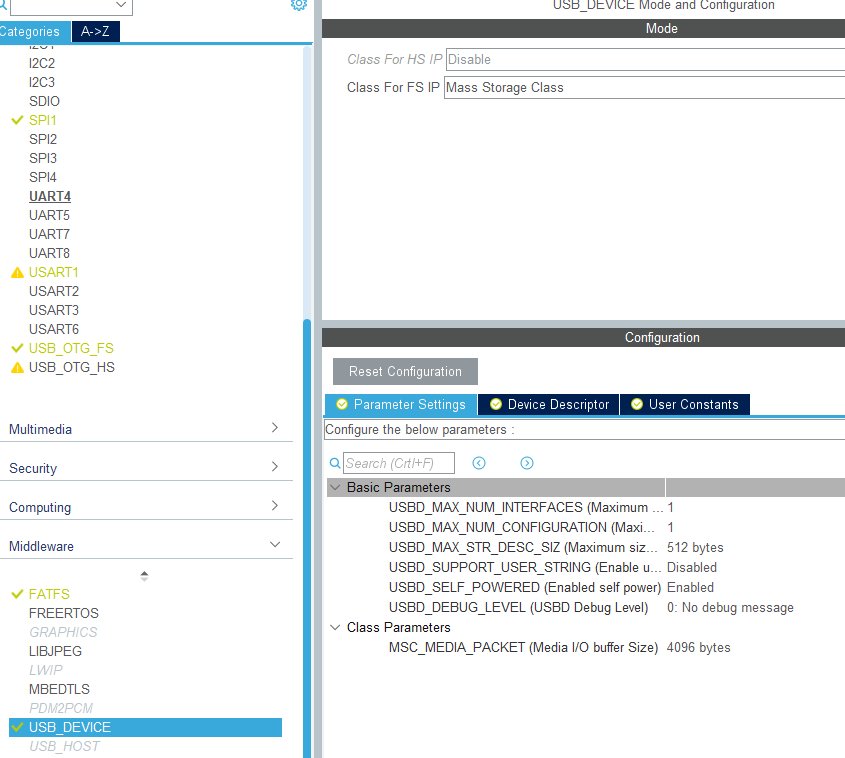Image resolution: width=845 pixels, height=758 pixels.
Task: Select the Parameter Settings tab
Action: pyautogui.click(x=401, y=405)
